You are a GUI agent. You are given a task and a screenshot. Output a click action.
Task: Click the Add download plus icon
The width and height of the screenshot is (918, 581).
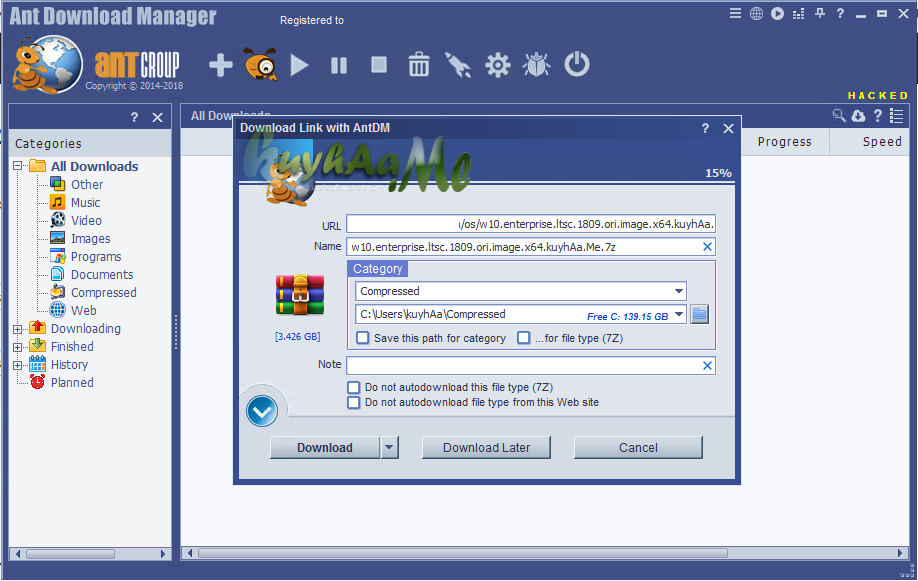click(x=221, y=65)
